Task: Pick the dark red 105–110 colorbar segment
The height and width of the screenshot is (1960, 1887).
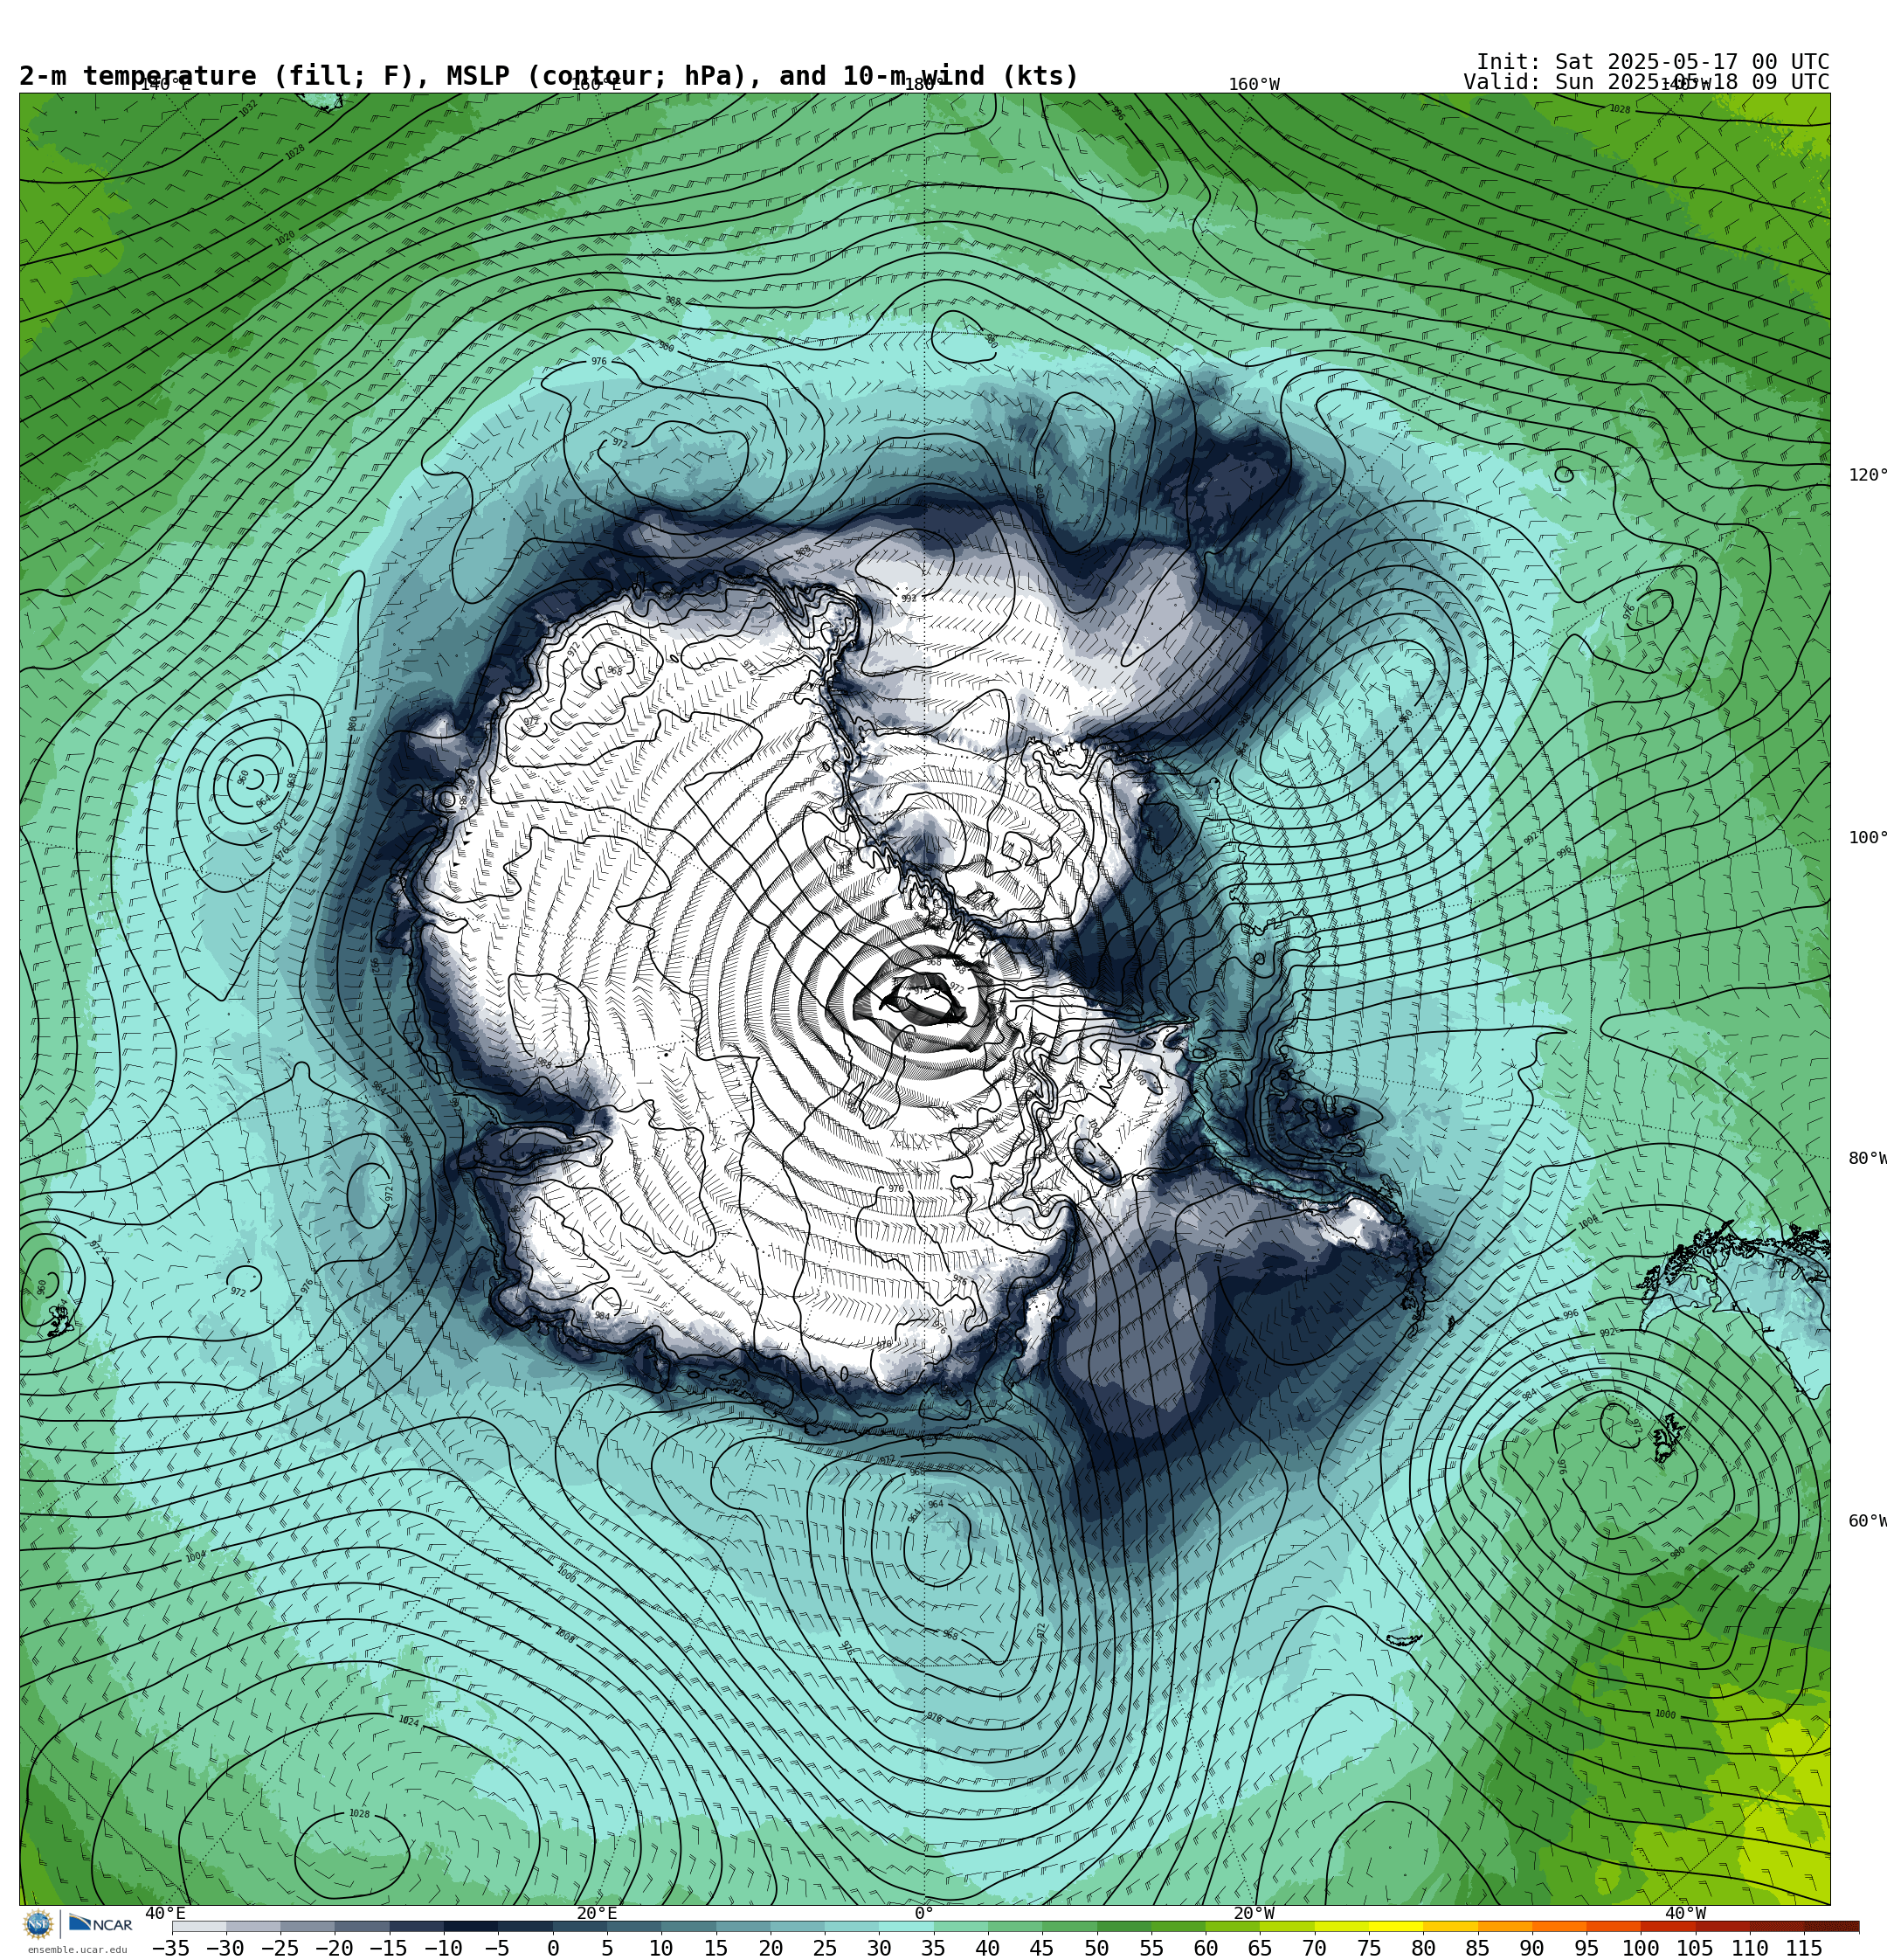Action: (1722, 1926)
